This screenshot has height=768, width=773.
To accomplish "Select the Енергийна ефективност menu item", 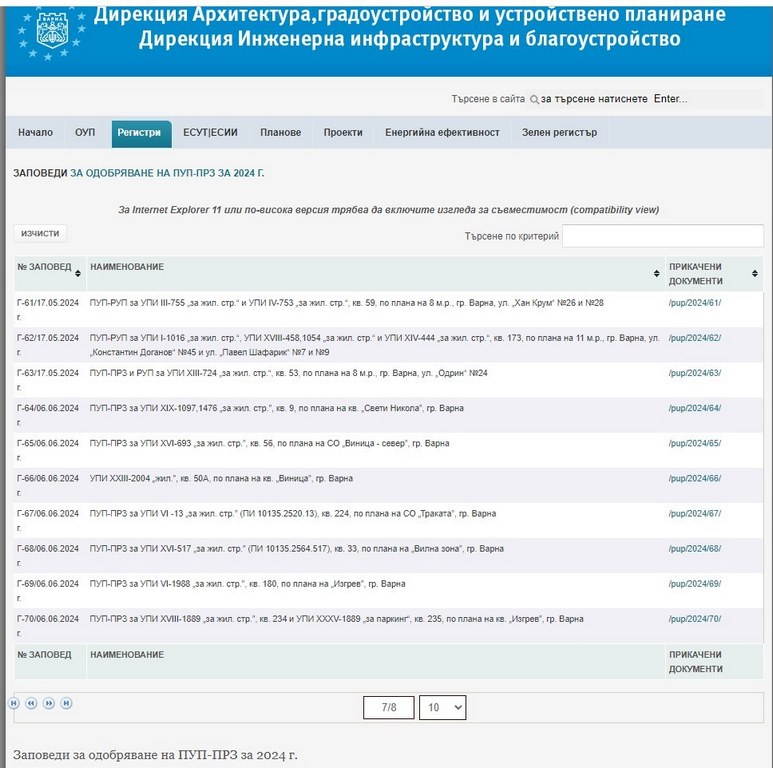I will click(x=442, y=133).
